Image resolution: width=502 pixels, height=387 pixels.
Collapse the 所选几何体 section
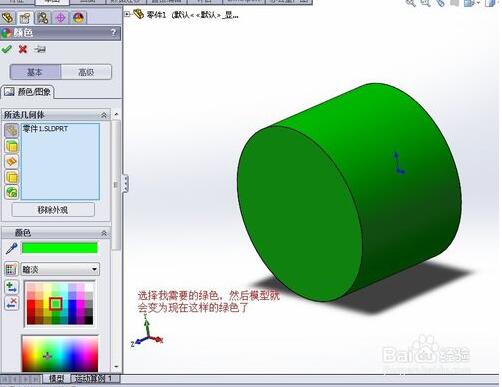(104, 115)
